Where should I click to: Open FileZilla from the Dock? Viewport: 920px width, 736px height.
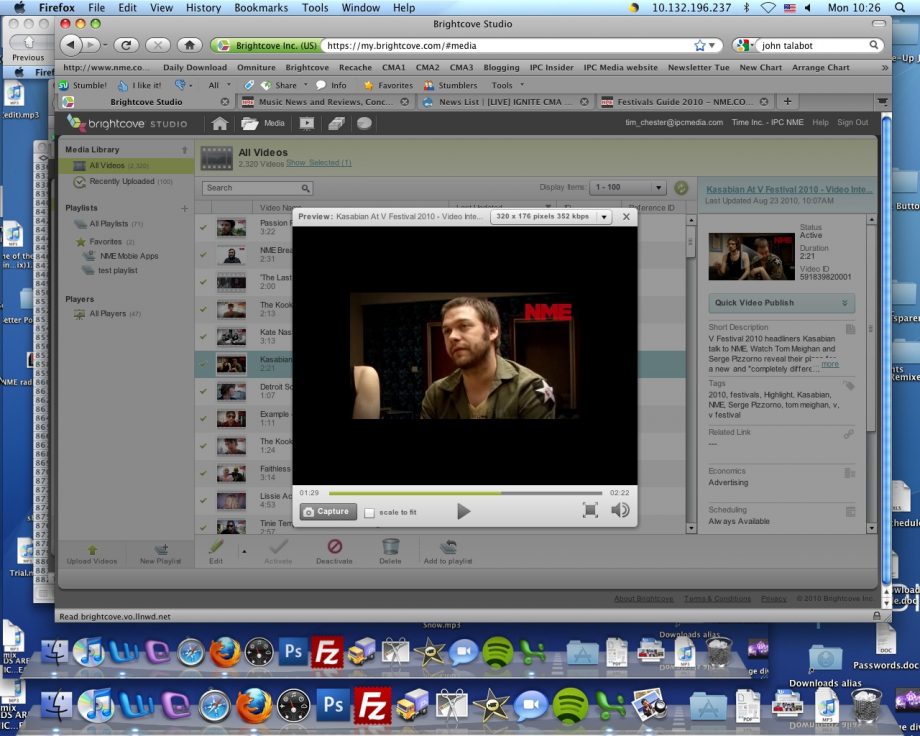372,705
